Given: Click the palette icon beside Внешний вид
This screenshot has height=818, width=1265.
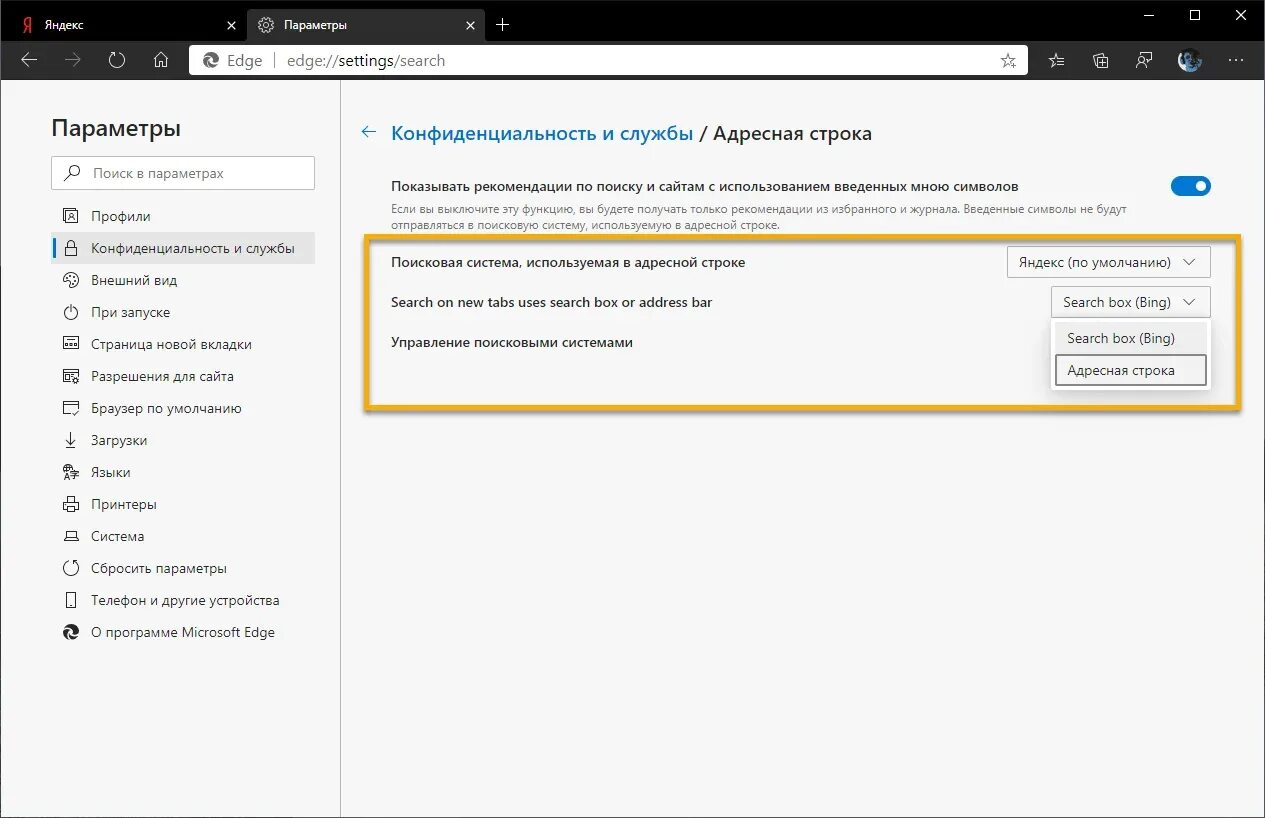Looking at the screenshot, I should click(x=71, y=280).
